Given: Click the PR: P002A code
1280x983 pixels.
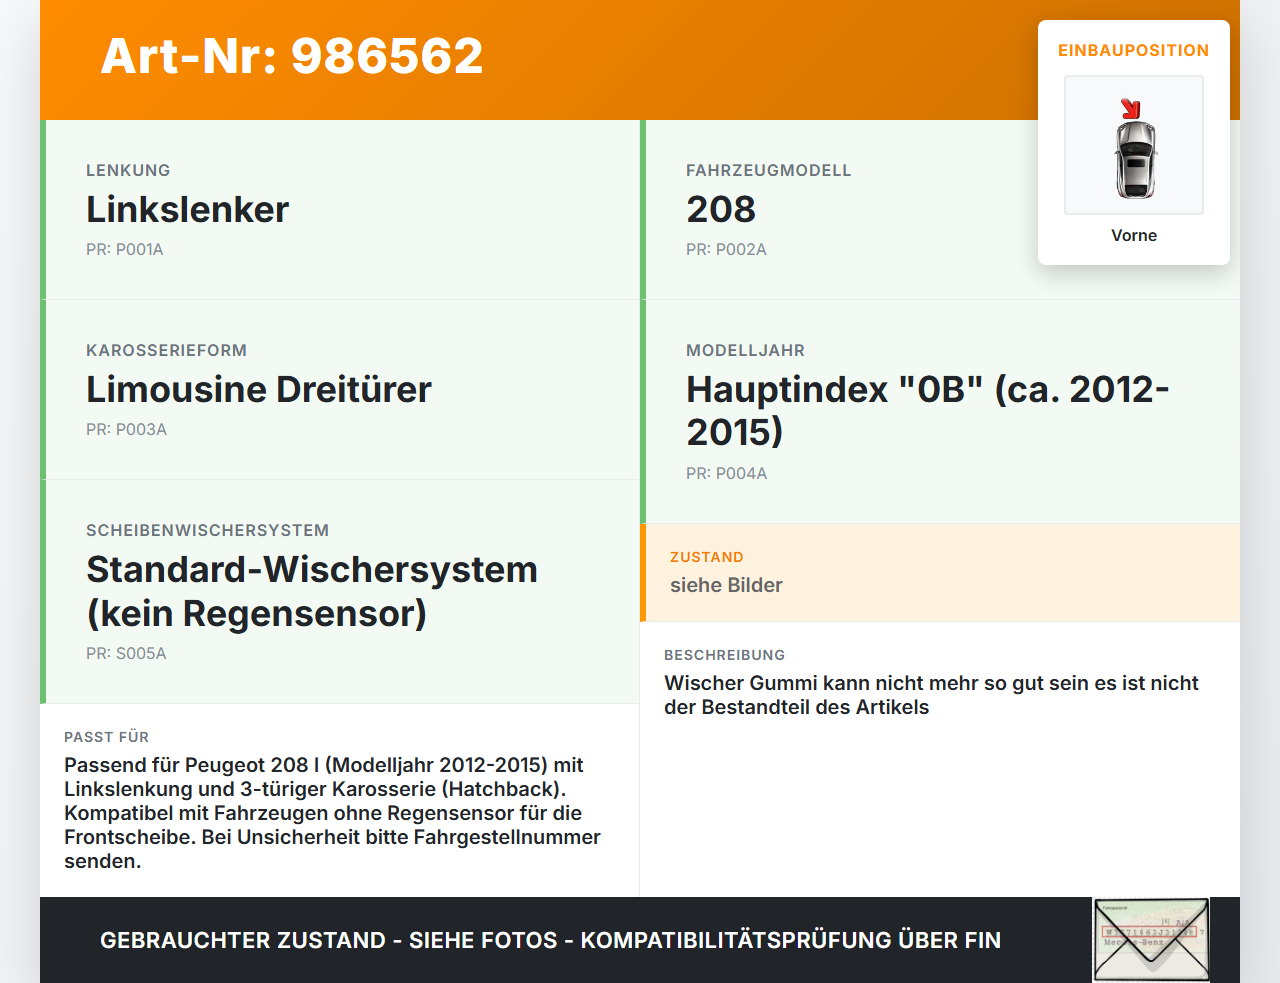Looking at the screenshot, I should tap(726, 249).
